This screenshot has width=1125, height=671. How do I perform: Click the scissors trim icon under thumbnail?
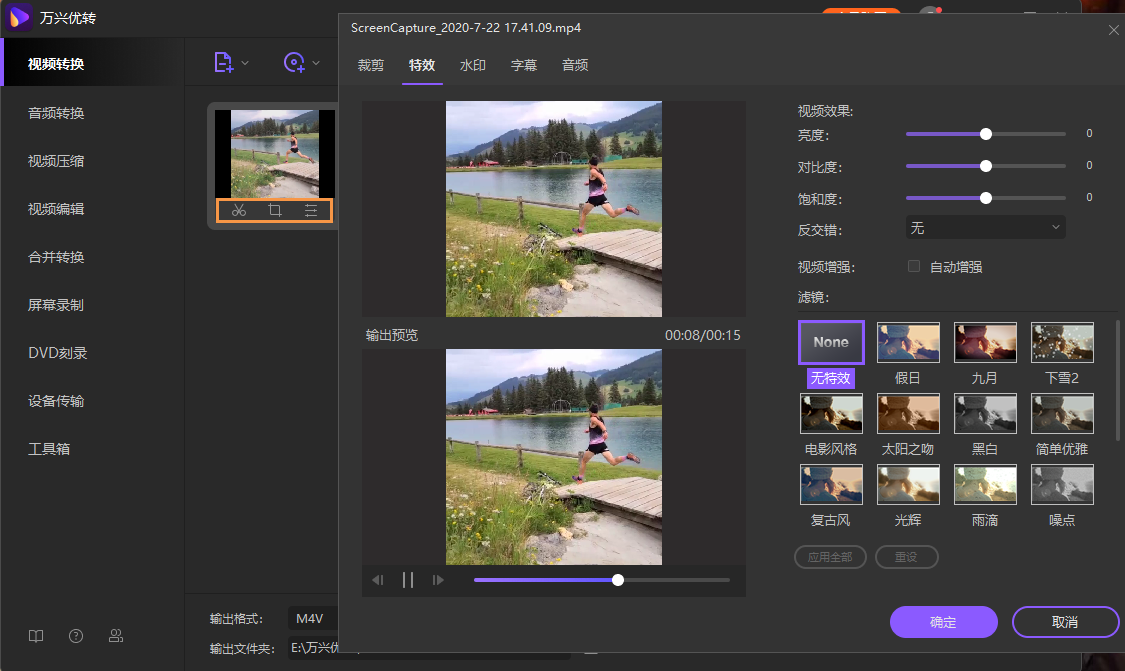pyautogui.click(x=238, y=210)
